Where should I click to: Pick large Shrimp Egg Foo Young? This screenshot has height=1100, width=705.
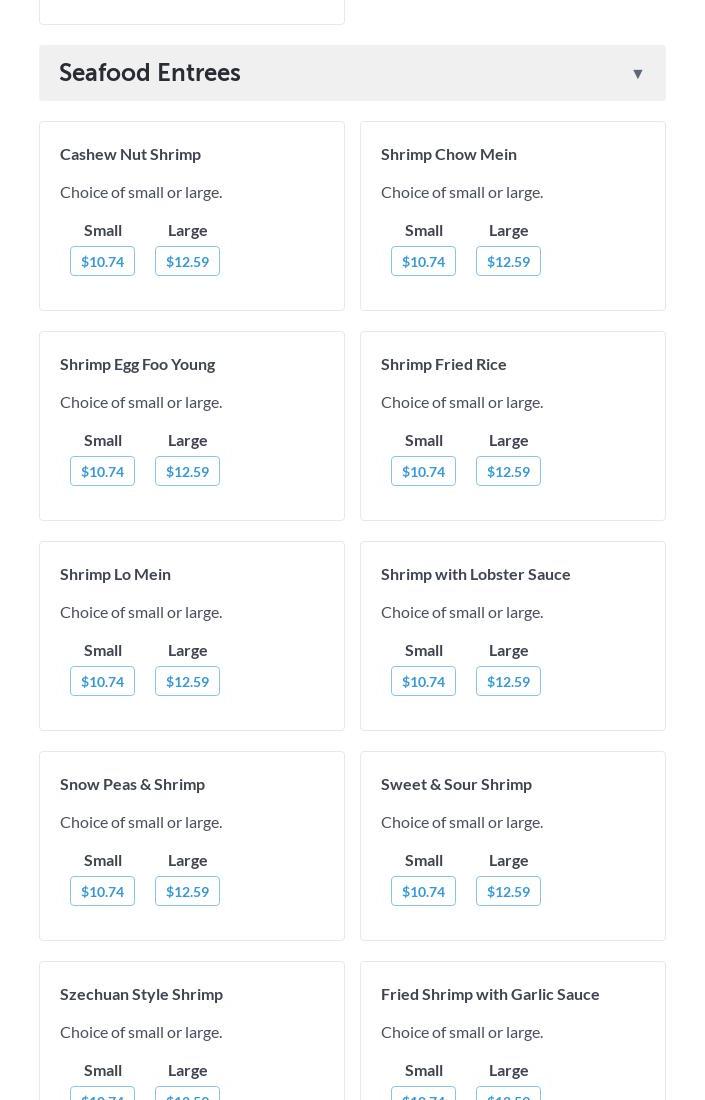point(187,471)
